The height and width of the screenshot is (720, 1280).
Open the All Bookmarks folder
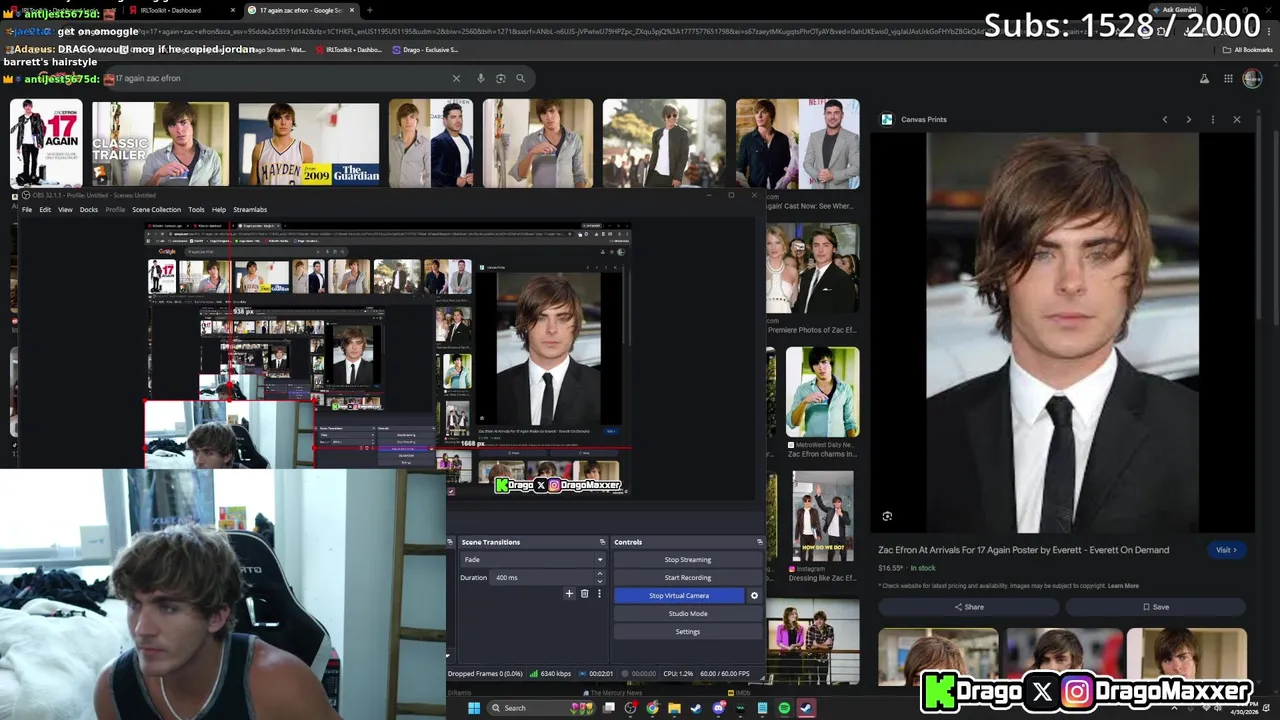pos(1247,49)
